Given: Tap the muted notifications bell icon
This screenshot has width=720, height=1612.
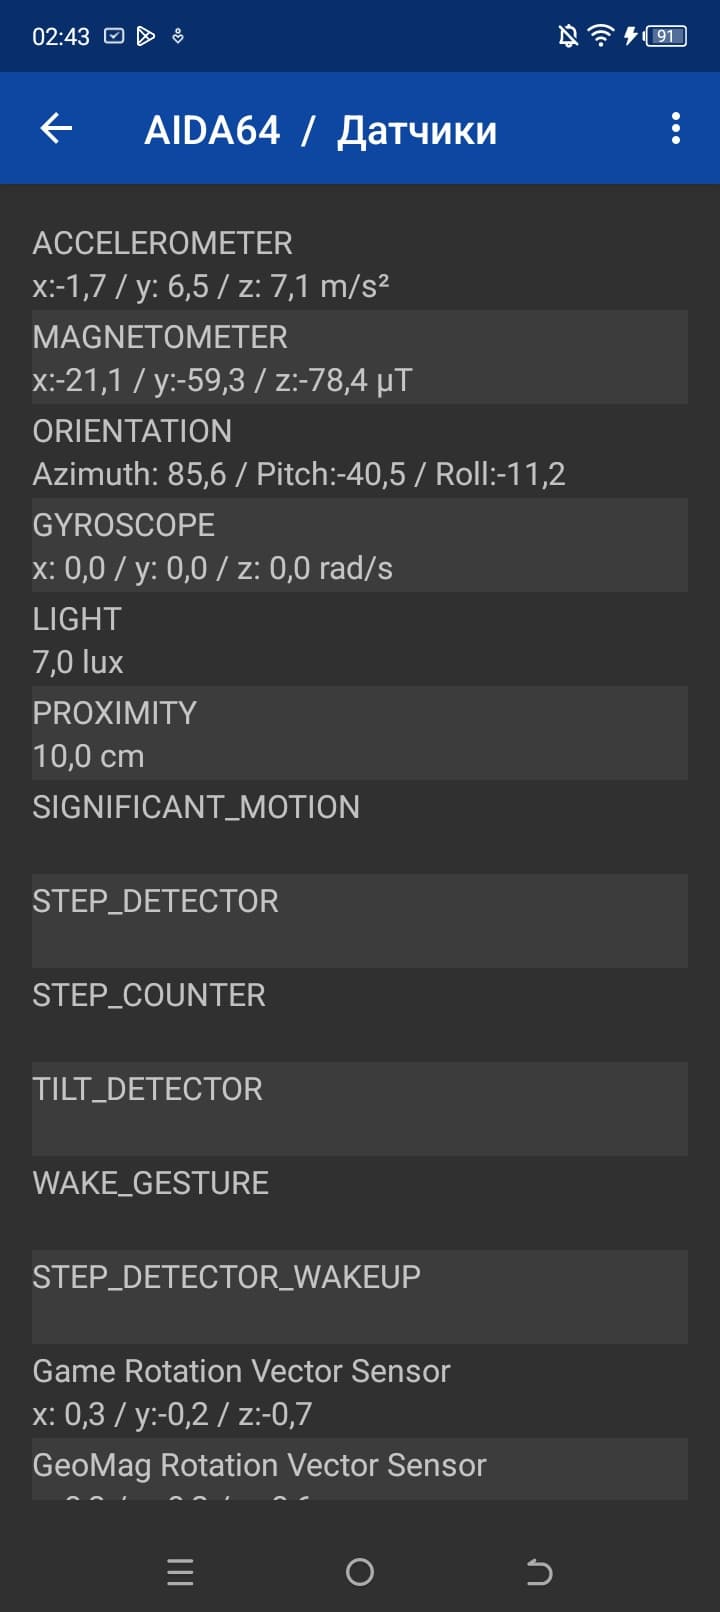Looking at the screenshot, I should click(568, 37).
